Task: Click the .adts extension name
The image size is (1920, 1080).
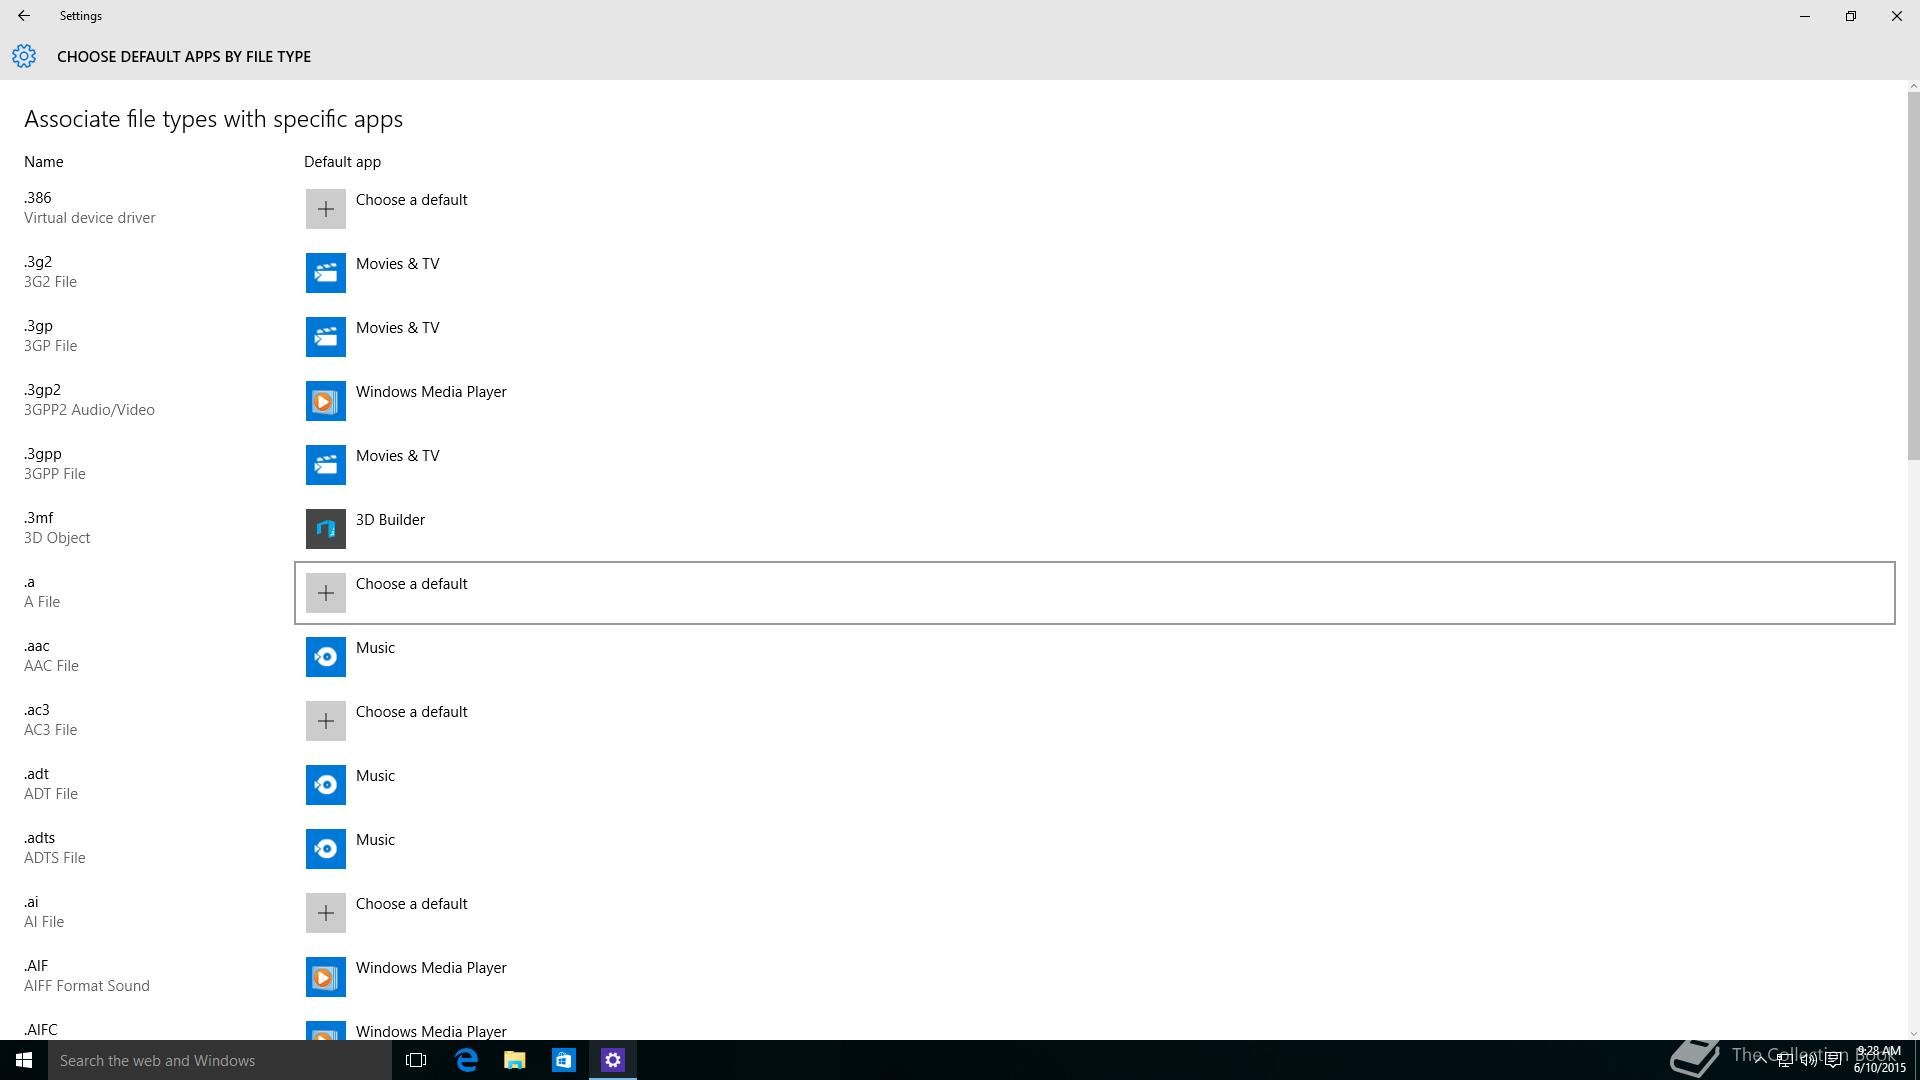Action: tap(40, 838)
